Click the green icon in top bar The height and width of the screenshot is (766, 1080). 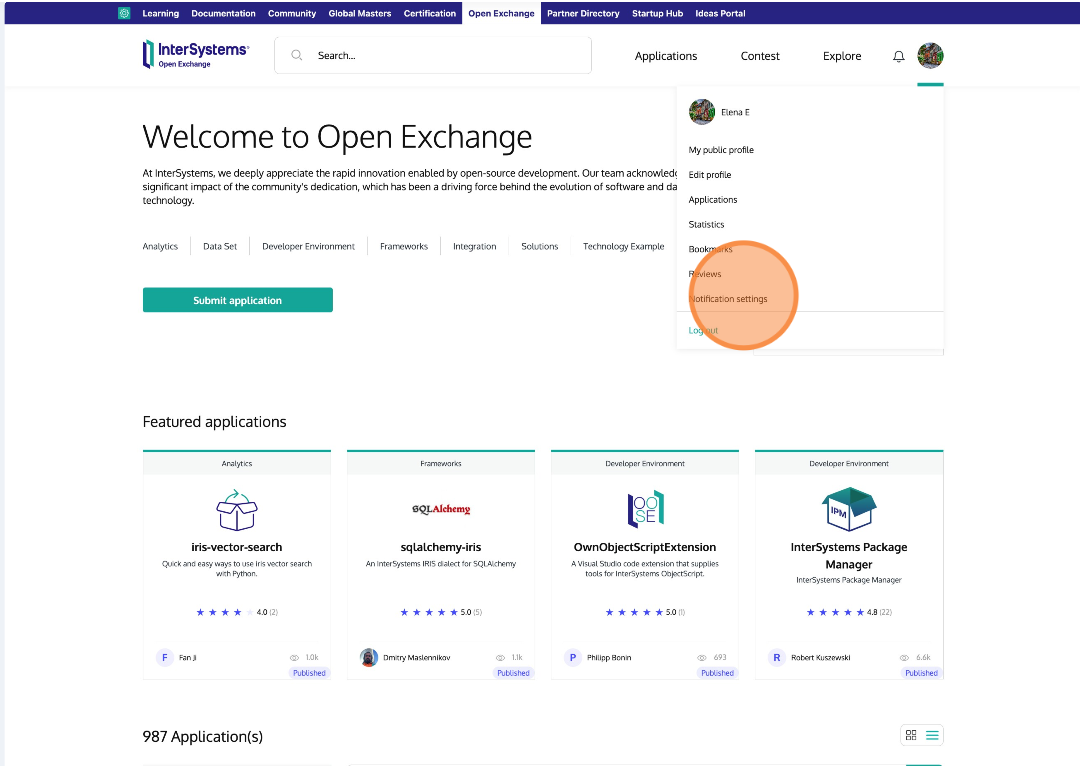point(124,13)
